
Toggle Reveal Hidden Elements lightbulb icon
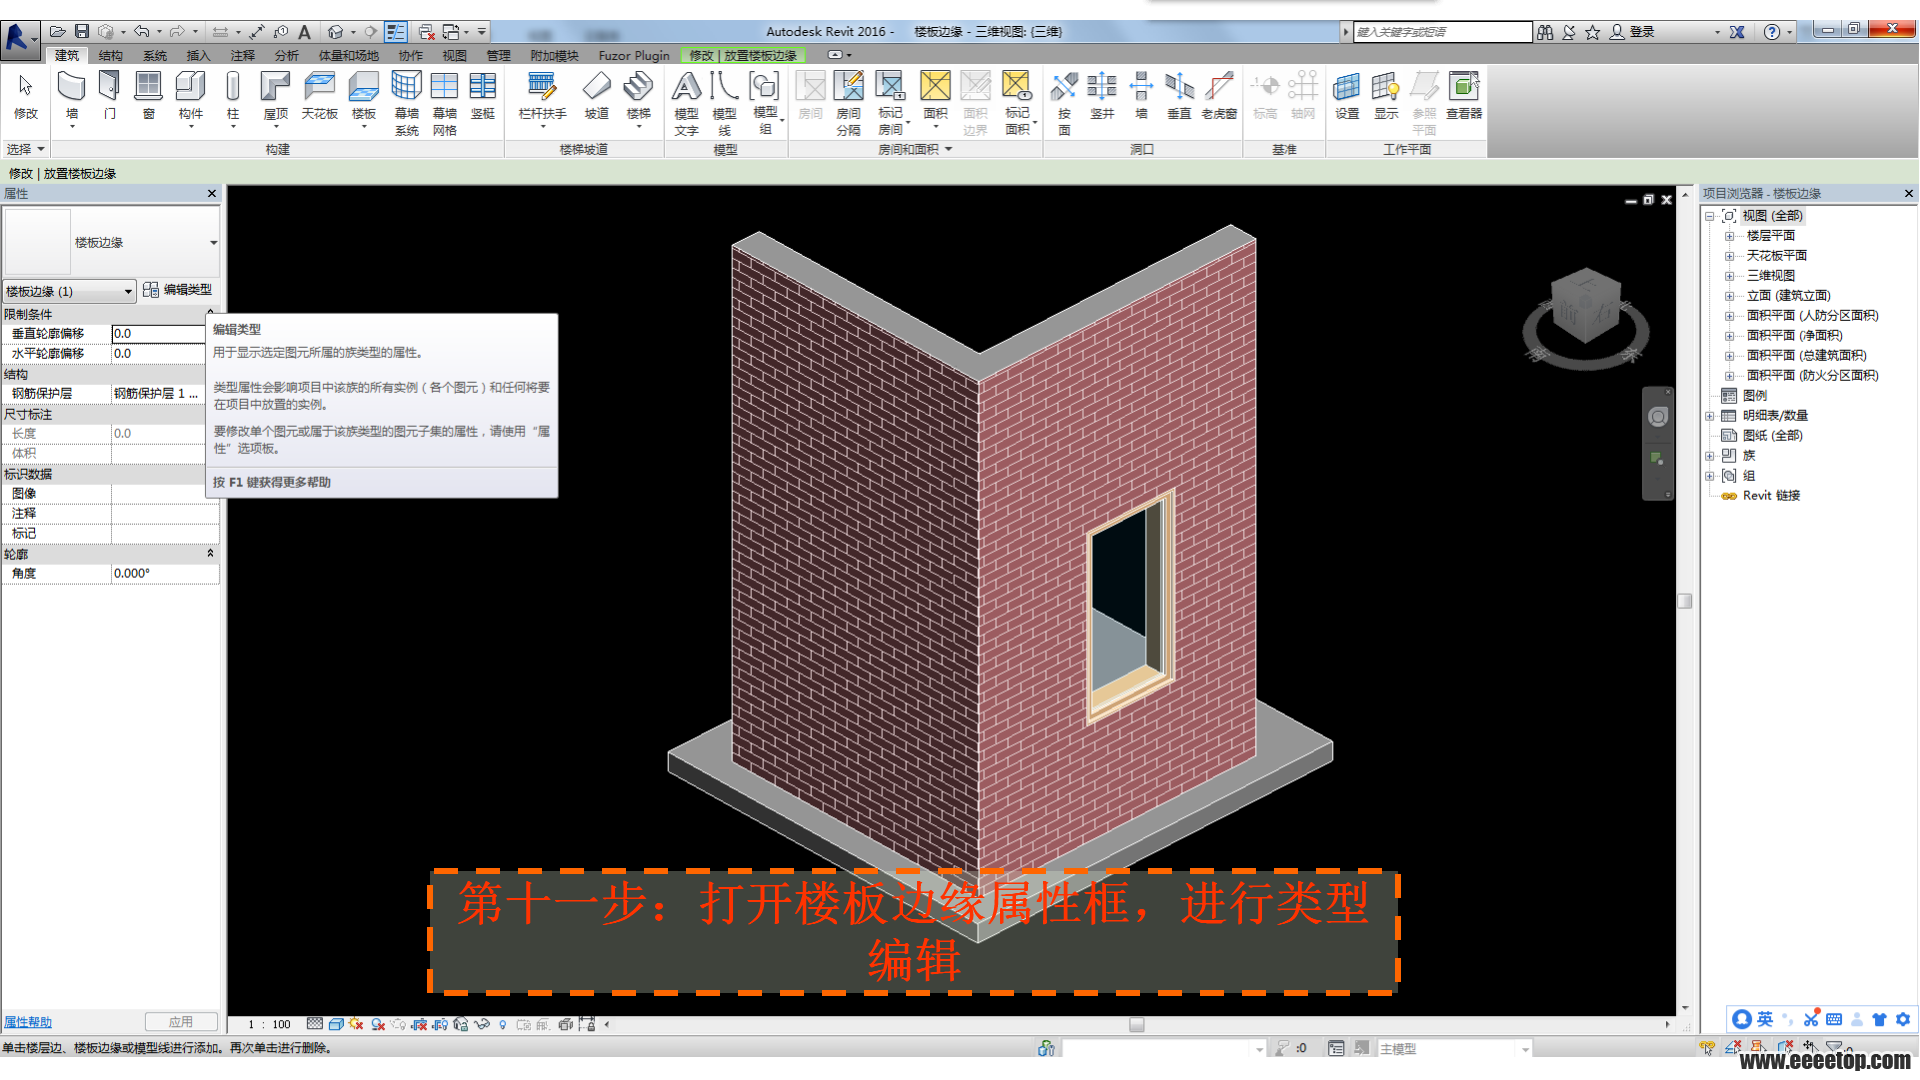(502, 1024)
